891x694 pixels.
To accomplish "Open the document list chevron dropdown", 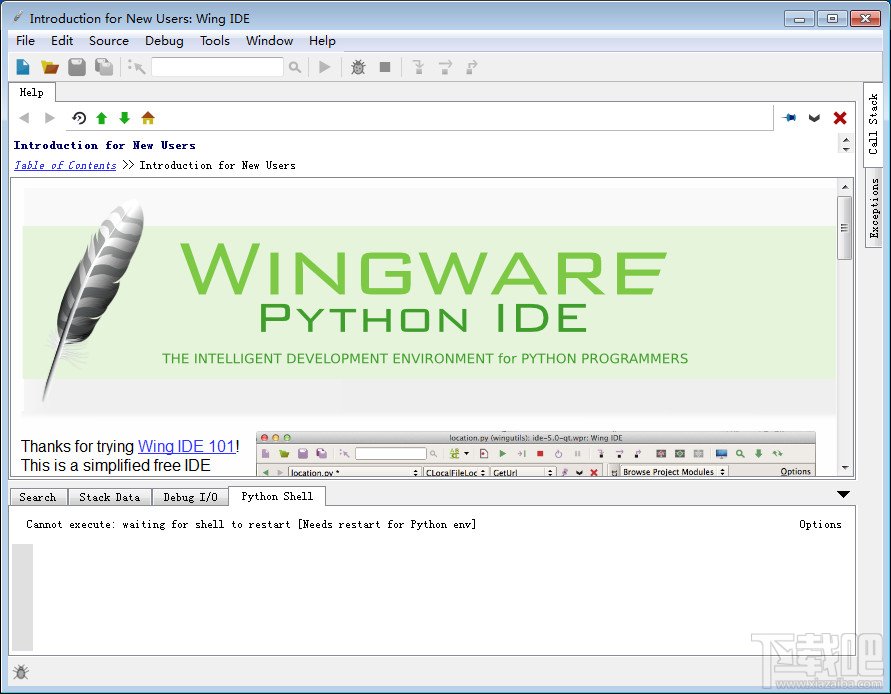I will [x=815, y=118].
